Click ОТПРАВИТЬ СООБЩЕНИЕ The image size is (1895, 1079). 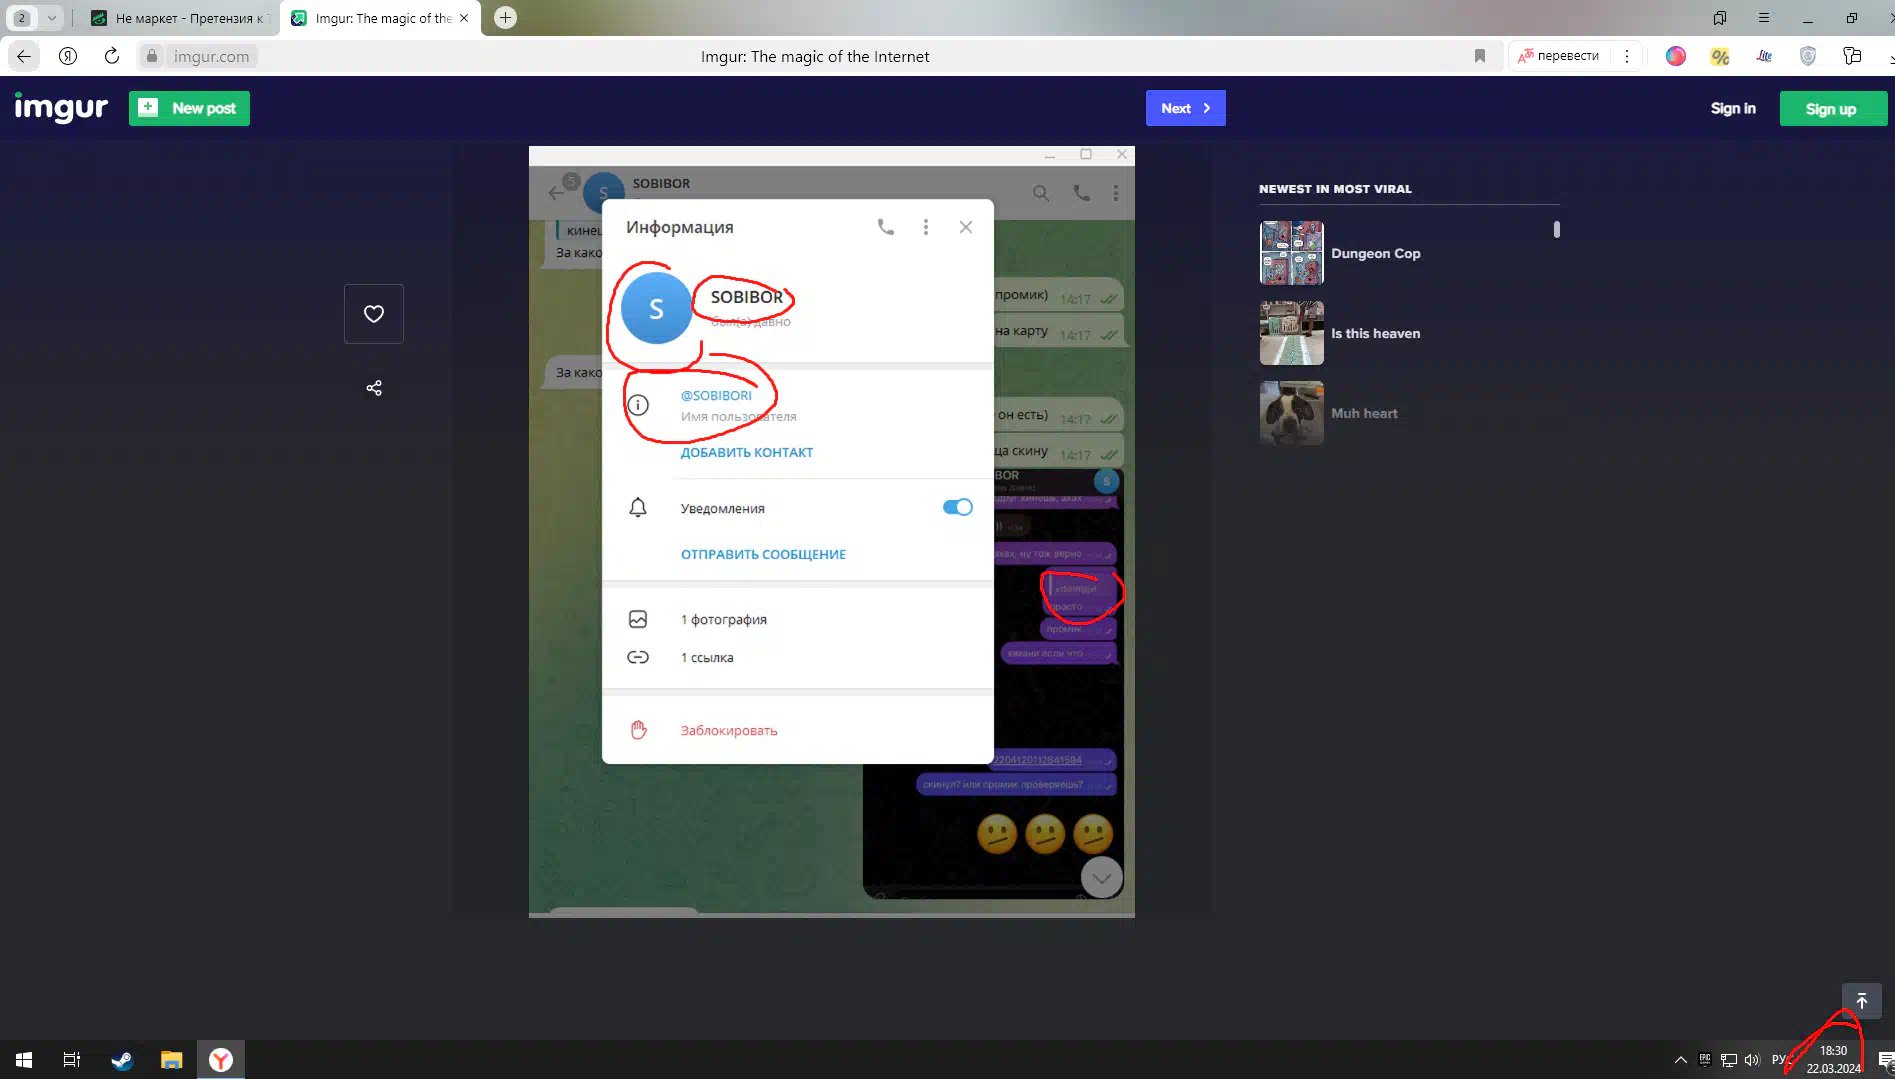[763, 554]
